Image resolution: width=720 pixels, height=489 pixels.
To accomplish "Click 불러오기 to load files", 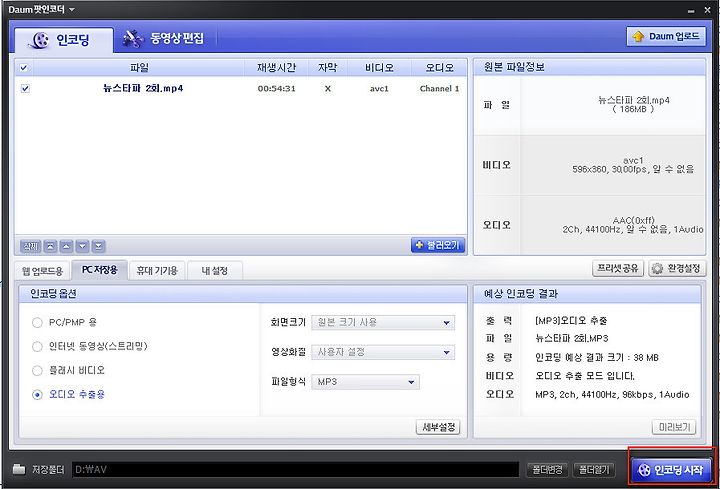I will click(x=438, y=245).
